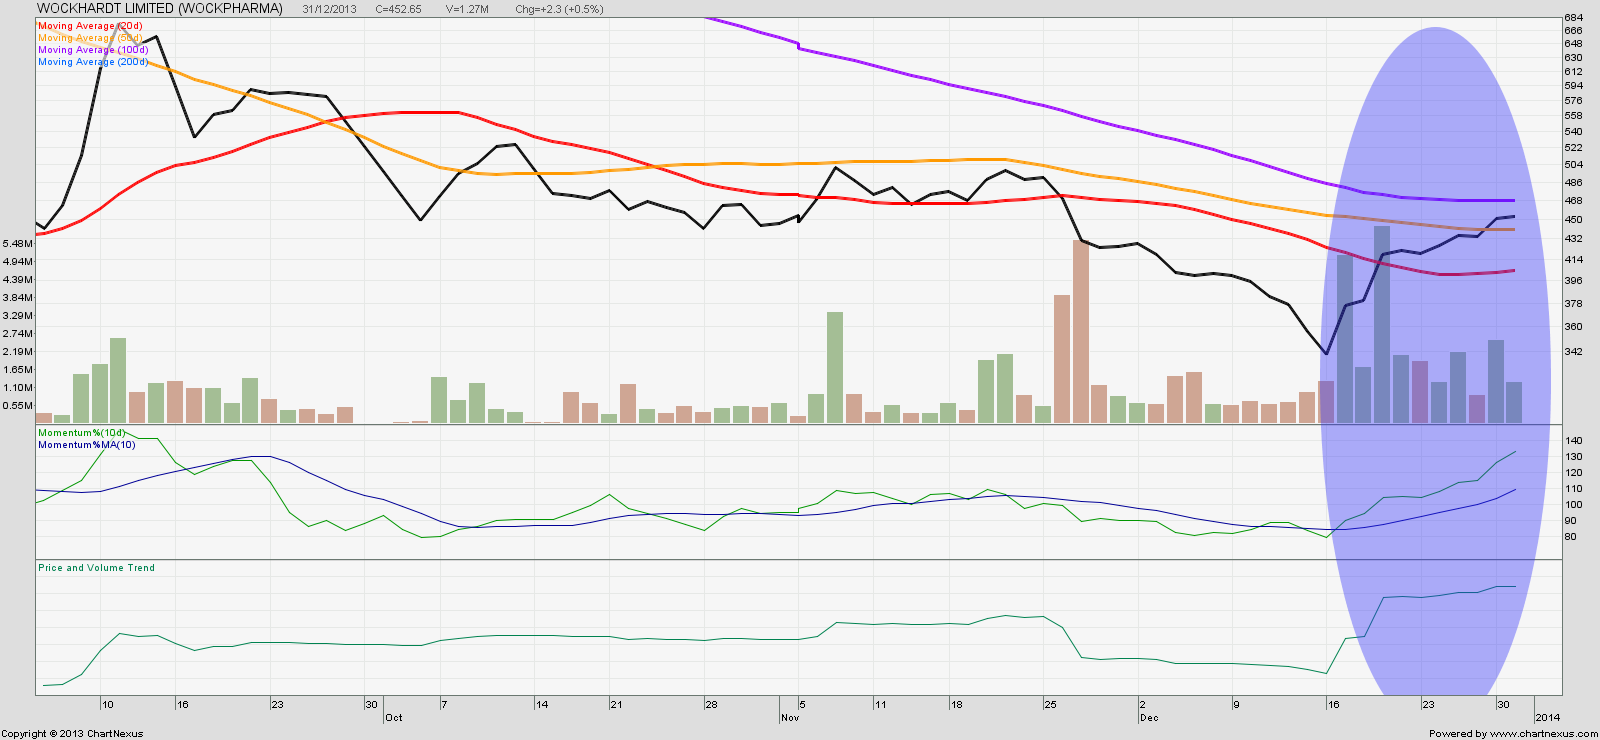Image resolution: width=1600 pixels, height=740 pixels.
Task: Select the date 31/12/2013 in the header
Action: [x=329, y=9]
